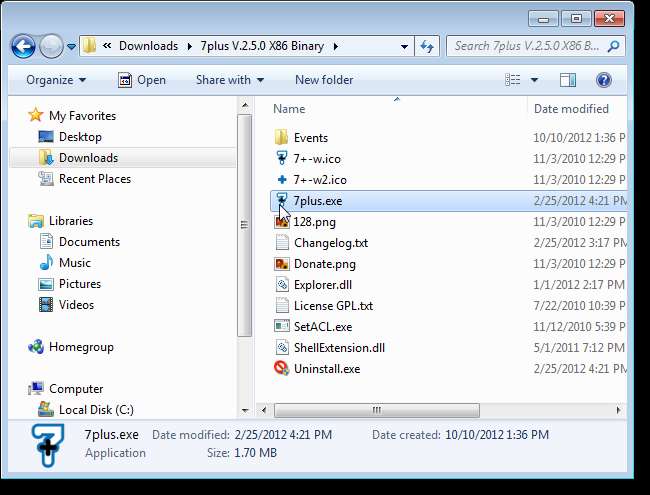Open the recent pages dropdown arrow
Viewport: 650px width, 495px height.
71,46
